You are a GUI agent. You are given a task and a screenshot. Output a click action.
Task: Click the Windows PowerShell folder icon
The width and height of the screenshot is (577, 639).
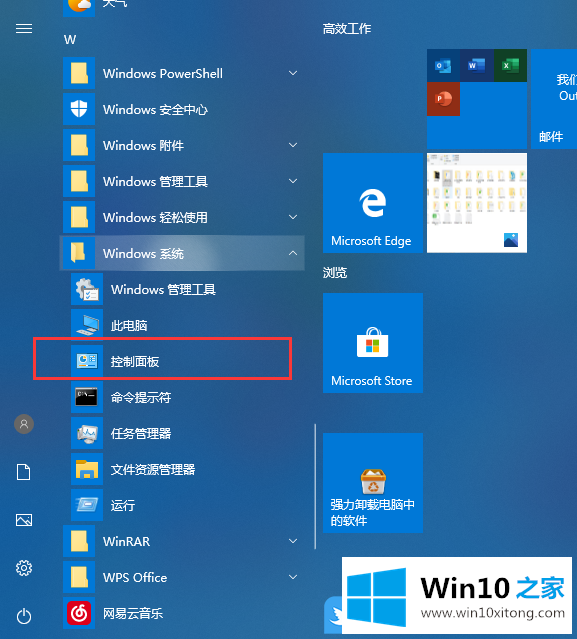tap(79, 73)
